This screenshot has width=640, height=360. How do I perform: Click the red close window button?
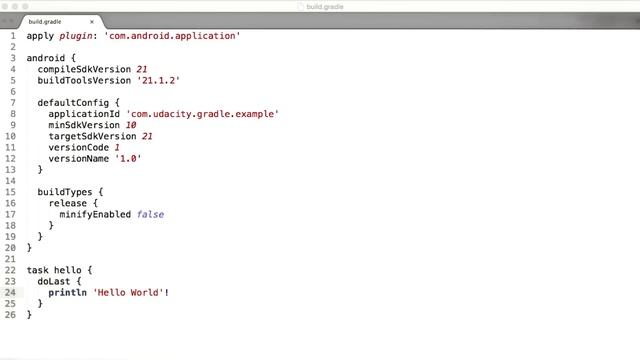(x=5, y=6)
